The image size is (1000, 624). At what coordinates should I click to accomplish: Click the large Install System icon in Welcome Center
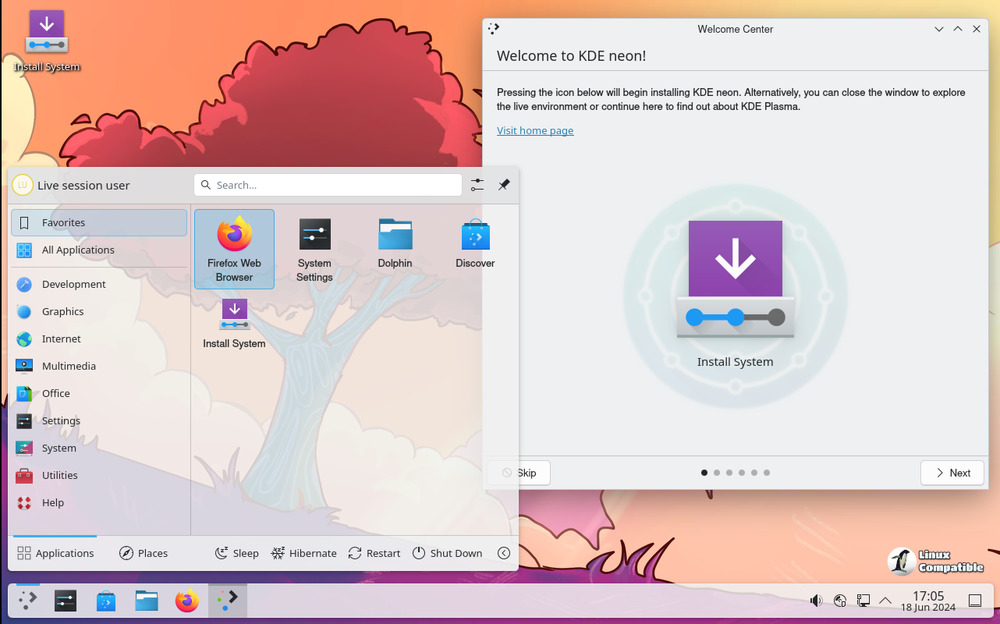pyautogui.click(x=735, y=280)
